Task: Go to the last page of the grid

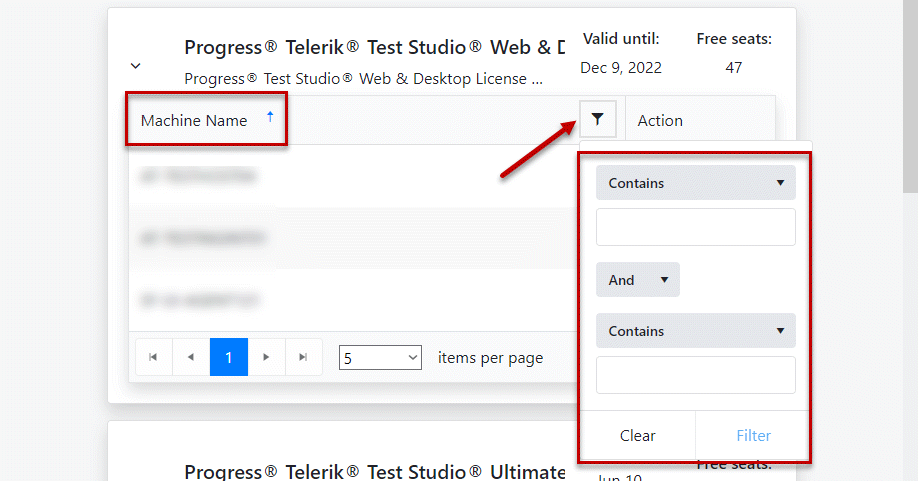Action: [x=303, y=357]
